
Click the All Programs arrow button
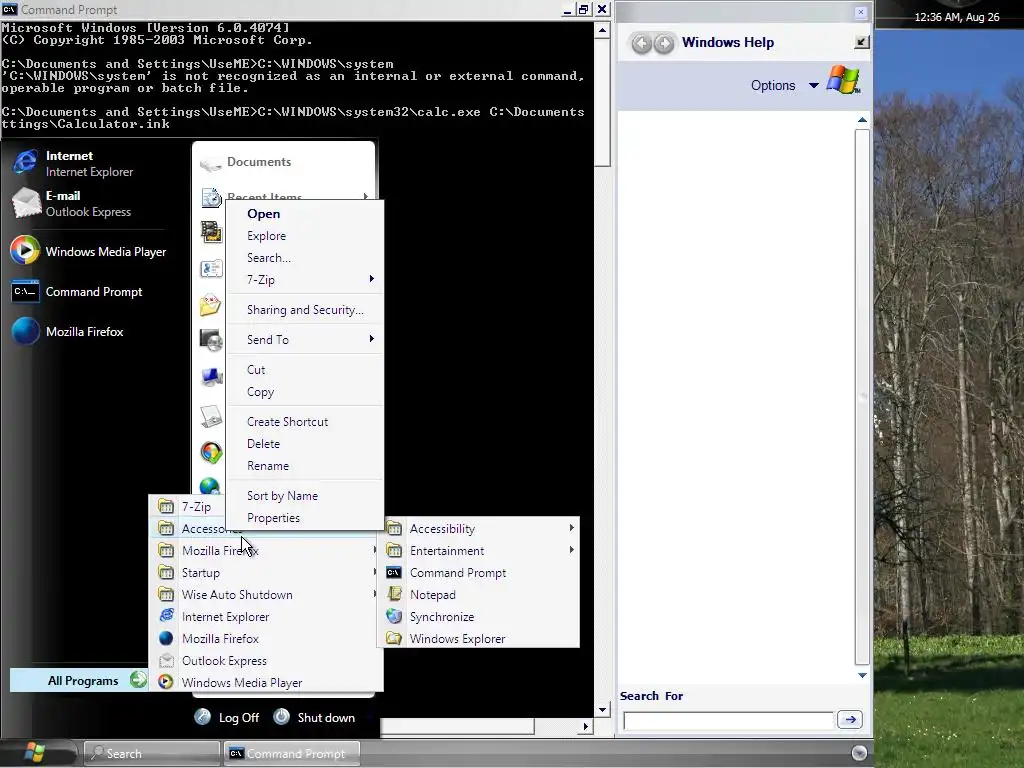tap(138, 680)
